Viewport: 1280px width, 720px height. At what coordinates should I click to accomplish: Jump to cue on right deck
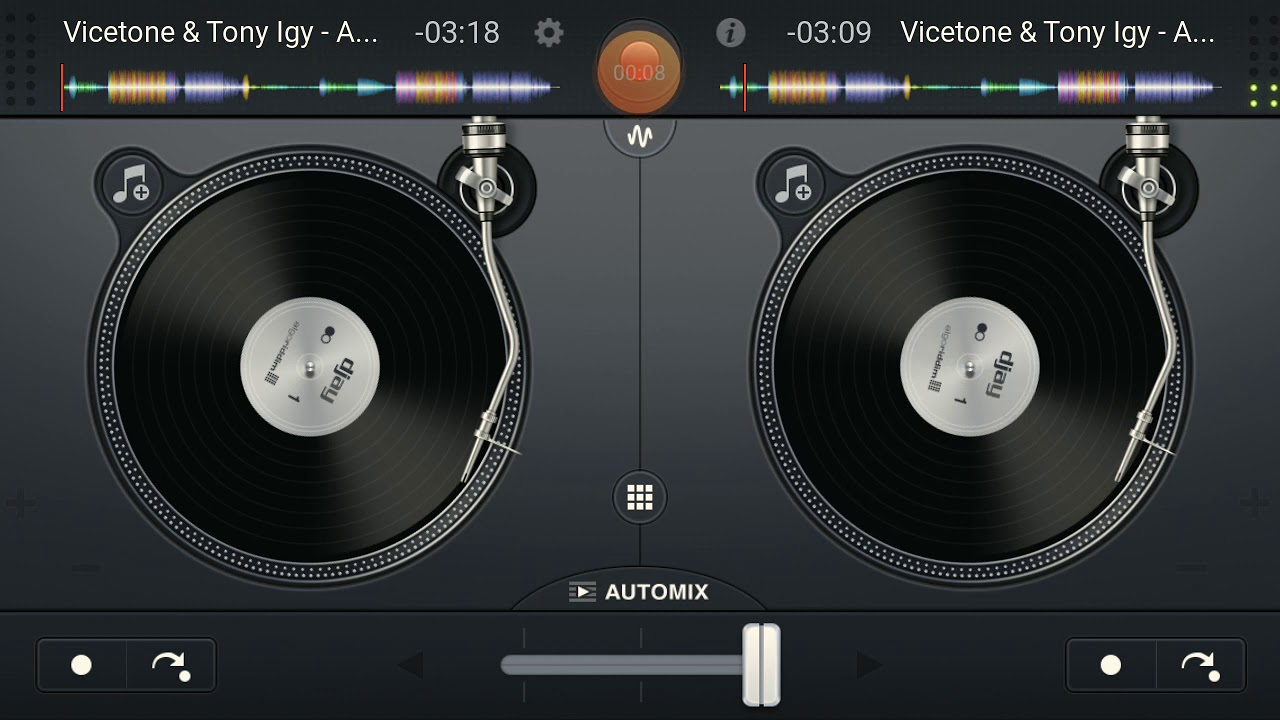pyautogui.click(x=1200, y=665)
